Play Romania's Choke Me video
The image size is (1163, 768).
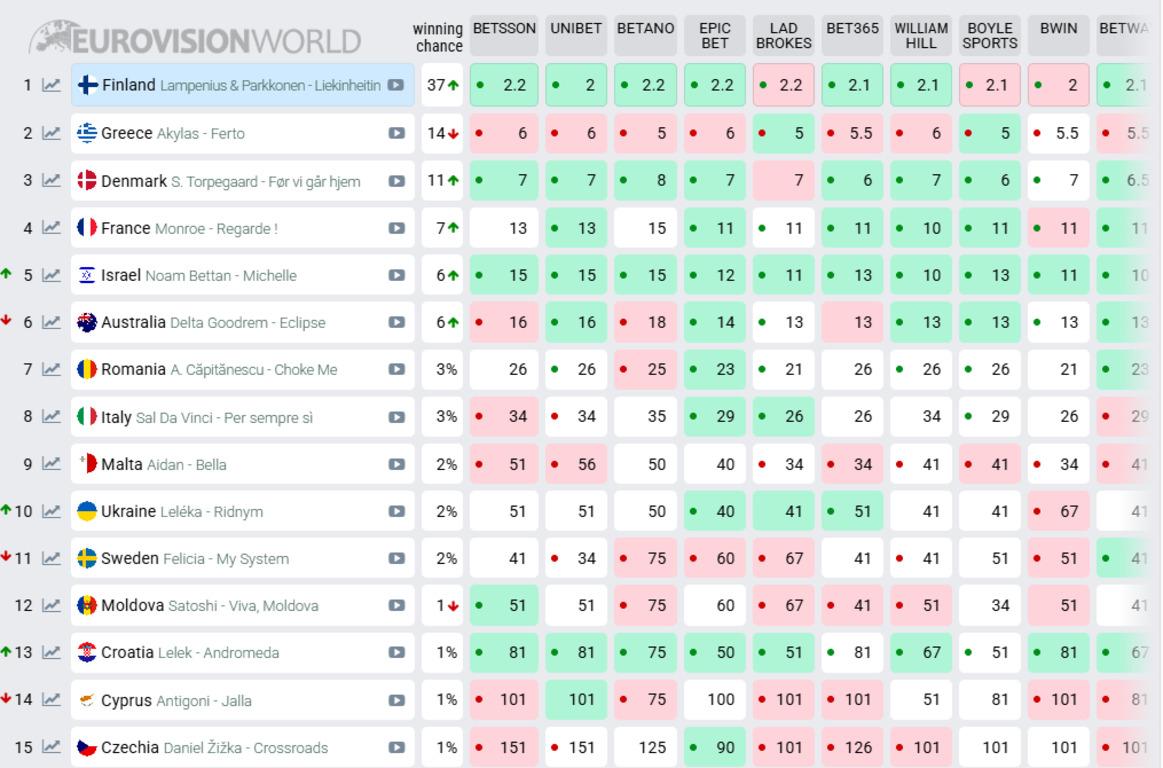pos(396,370)
